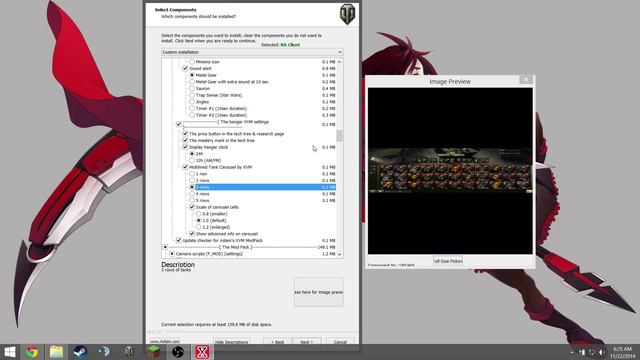This screenshot has width=640, height=360.
Task: Open OBS from the taskbar
Action: pyautogui.click(x=178, y=352)
